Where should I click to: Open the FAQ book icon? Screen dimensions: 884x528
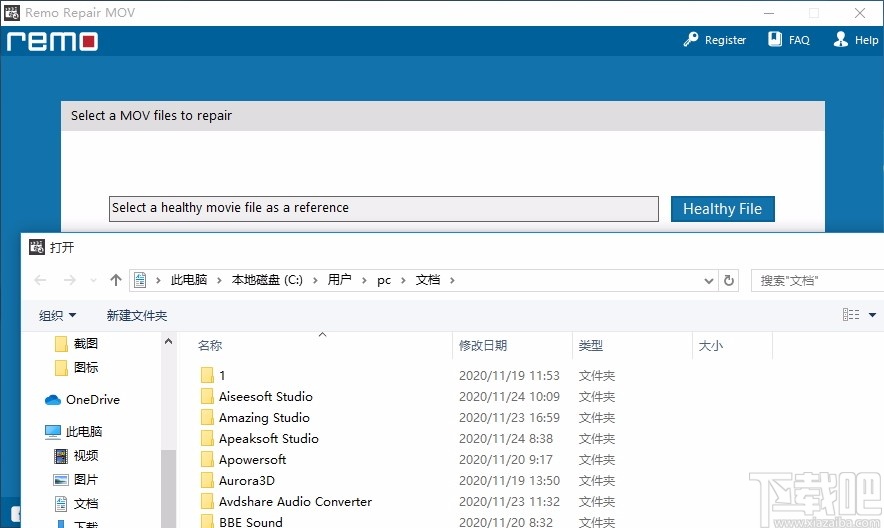click(775, 39)
